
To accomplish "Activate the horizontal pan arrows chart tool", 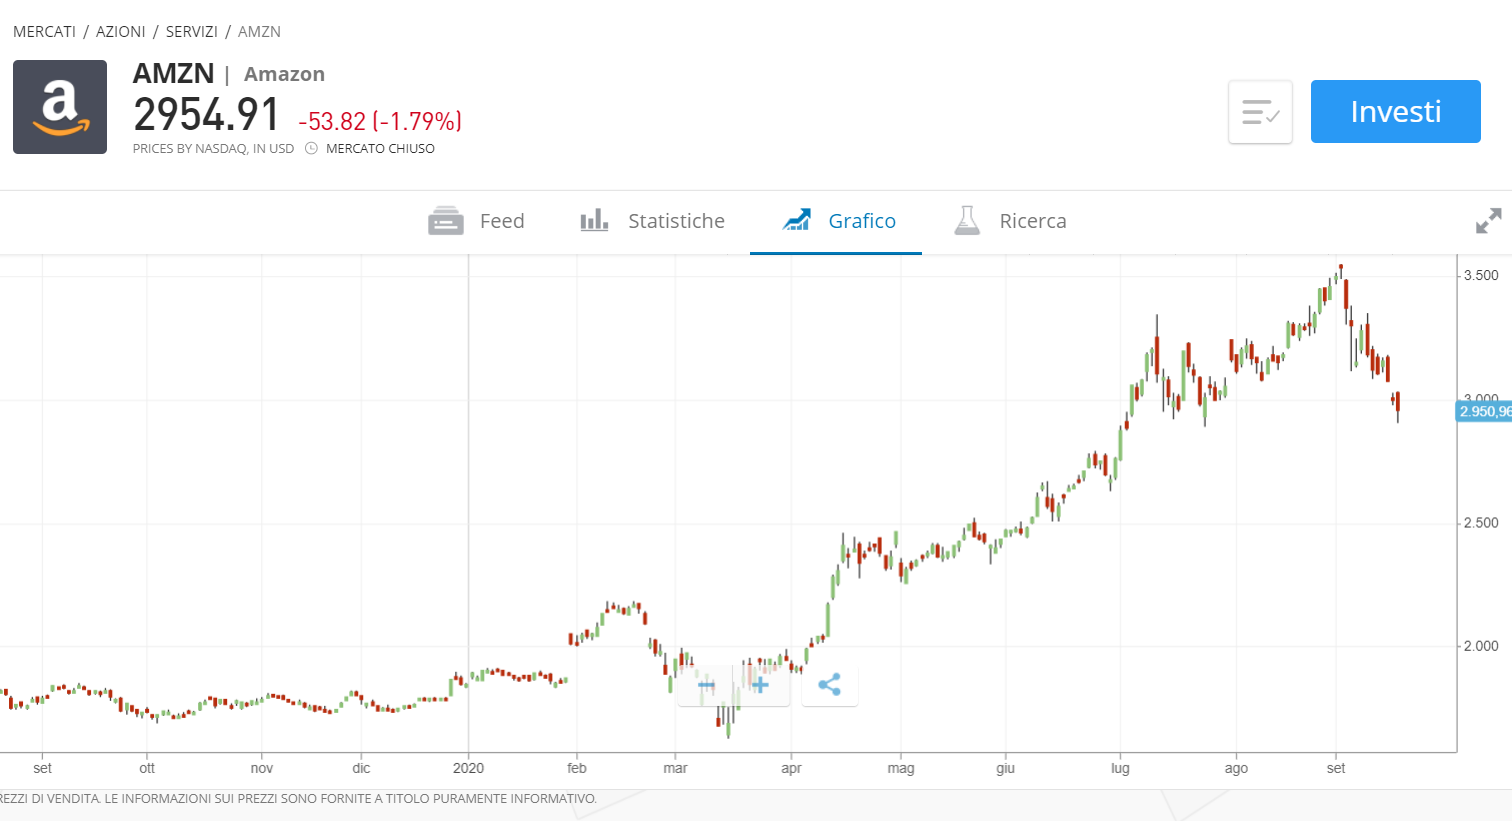I will tap(707, 685).
